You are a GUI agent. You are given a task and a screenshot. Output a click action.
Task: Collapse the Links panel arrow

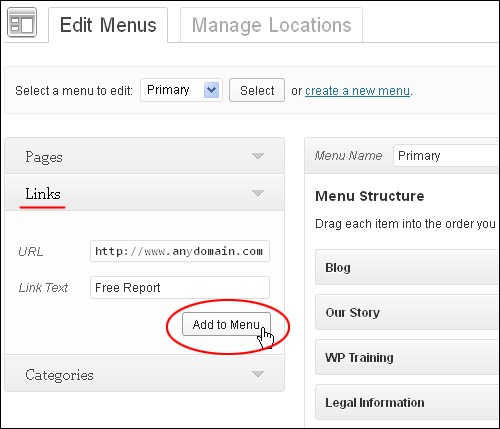[258, 193]
